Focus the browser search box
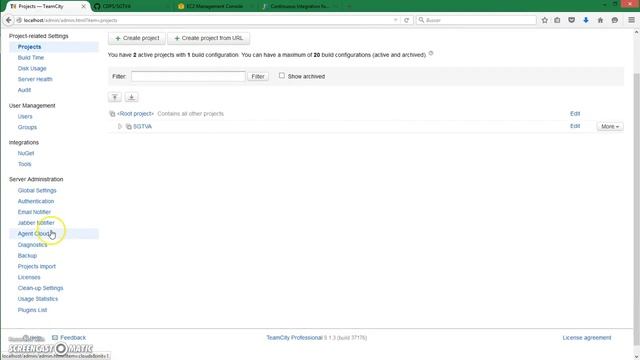Screen dimensions: 640x360 click(x=476, y=20)
